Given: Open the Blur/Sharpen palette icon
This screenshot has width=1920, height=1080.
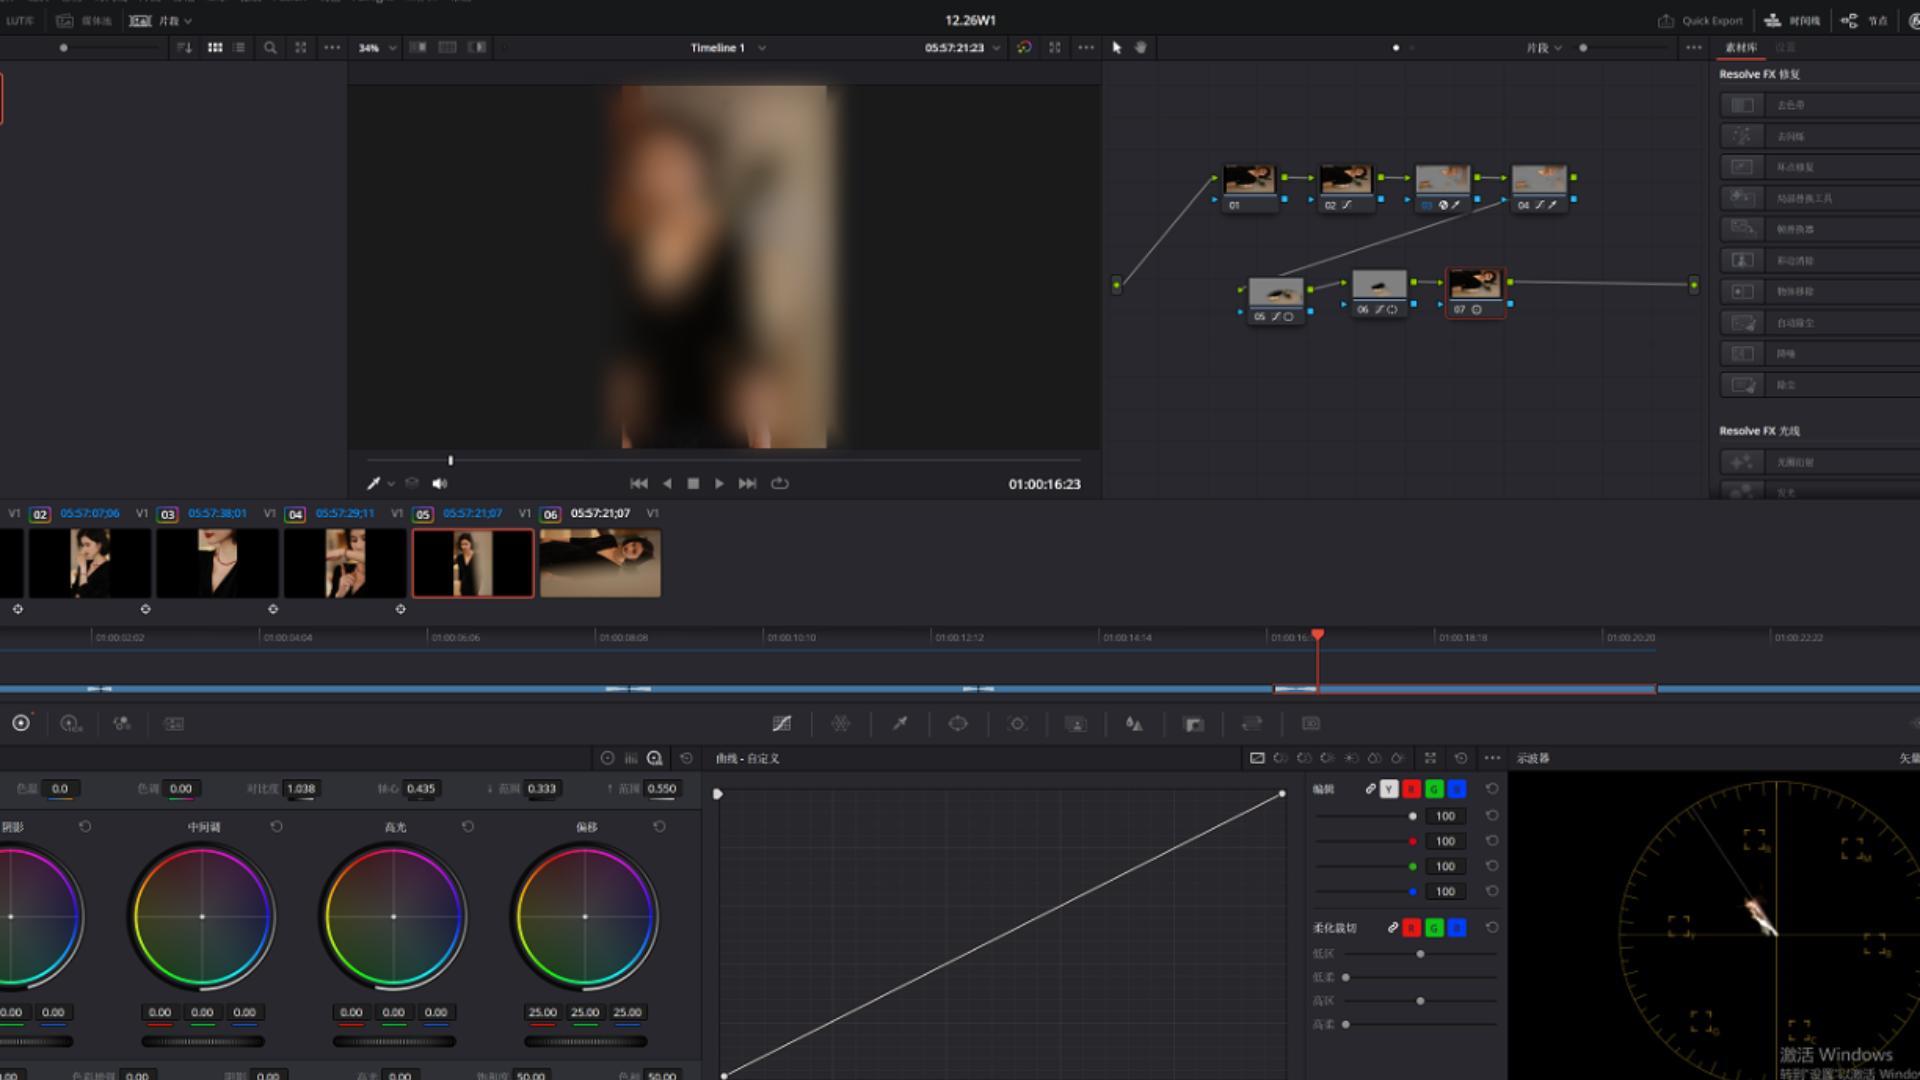Looking at the screenshot, I should pyautogui.click(x=1134, y=723).
